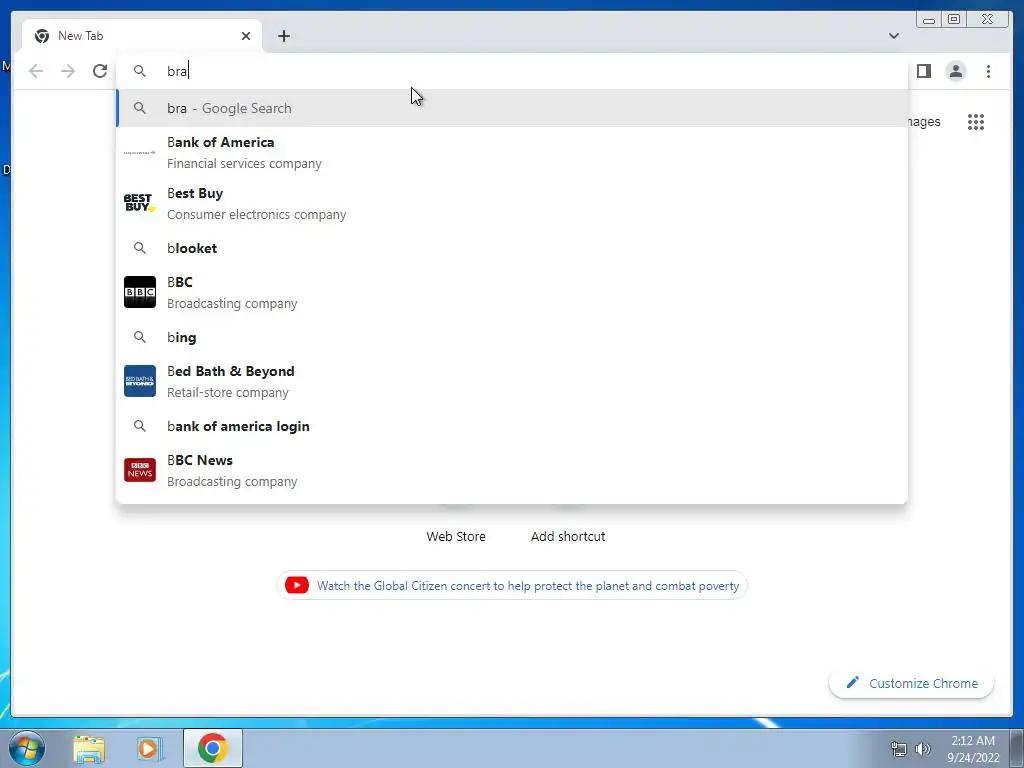Click the magnifier icon beside bing

coord(140,337)
